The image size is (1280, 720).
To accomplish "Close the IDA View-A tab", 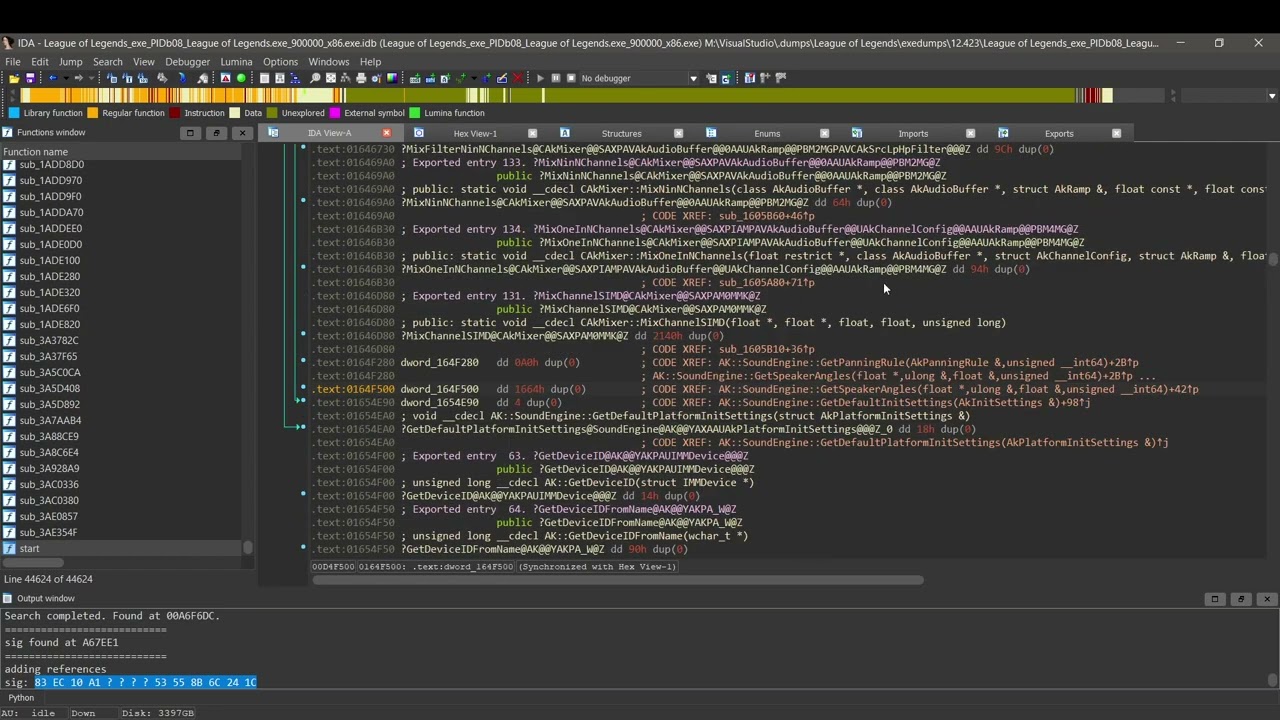I will [386, 133].
